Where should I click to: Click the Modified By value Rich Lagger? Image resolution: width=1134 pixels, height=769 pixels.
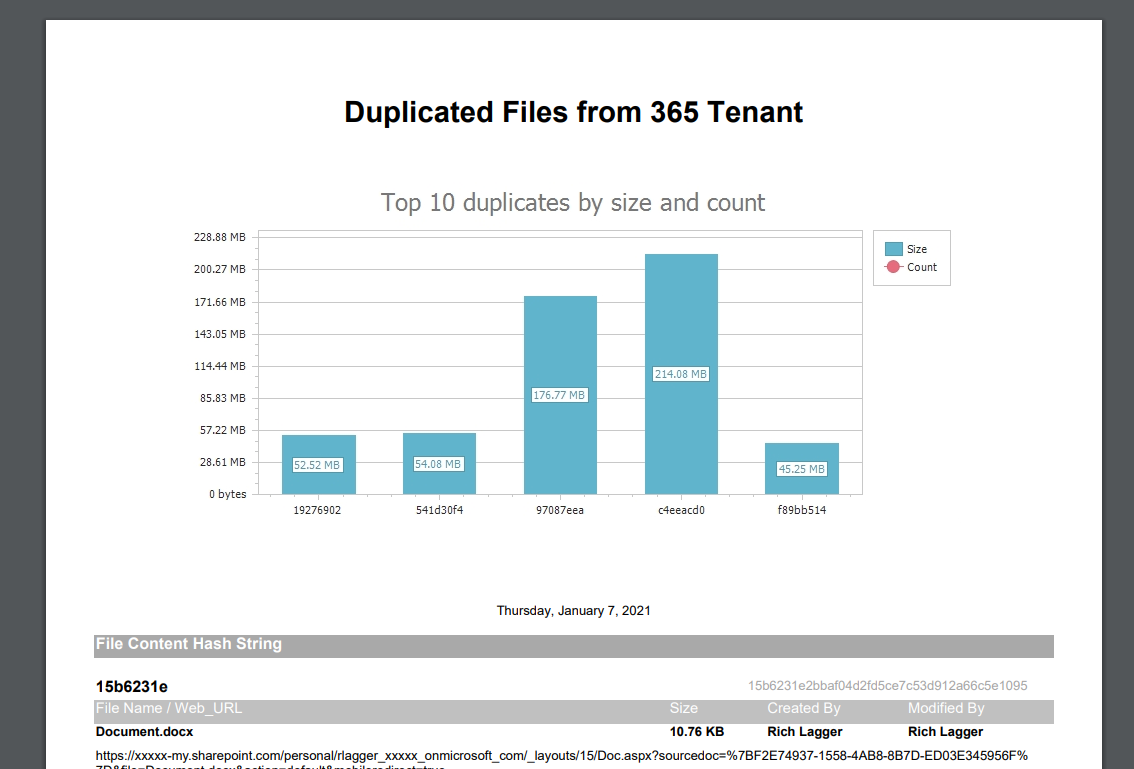click(x=945, y=731)
